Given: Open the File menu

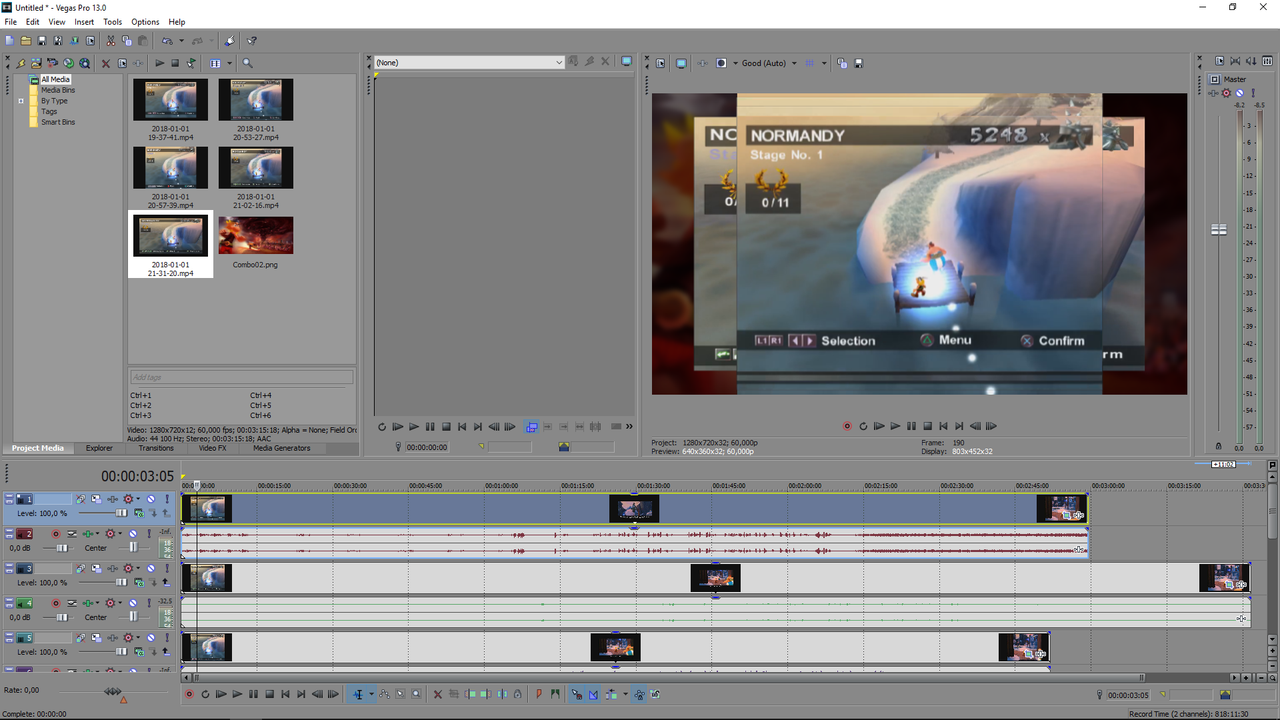Looking at the screenshot, I should (10, 22).
